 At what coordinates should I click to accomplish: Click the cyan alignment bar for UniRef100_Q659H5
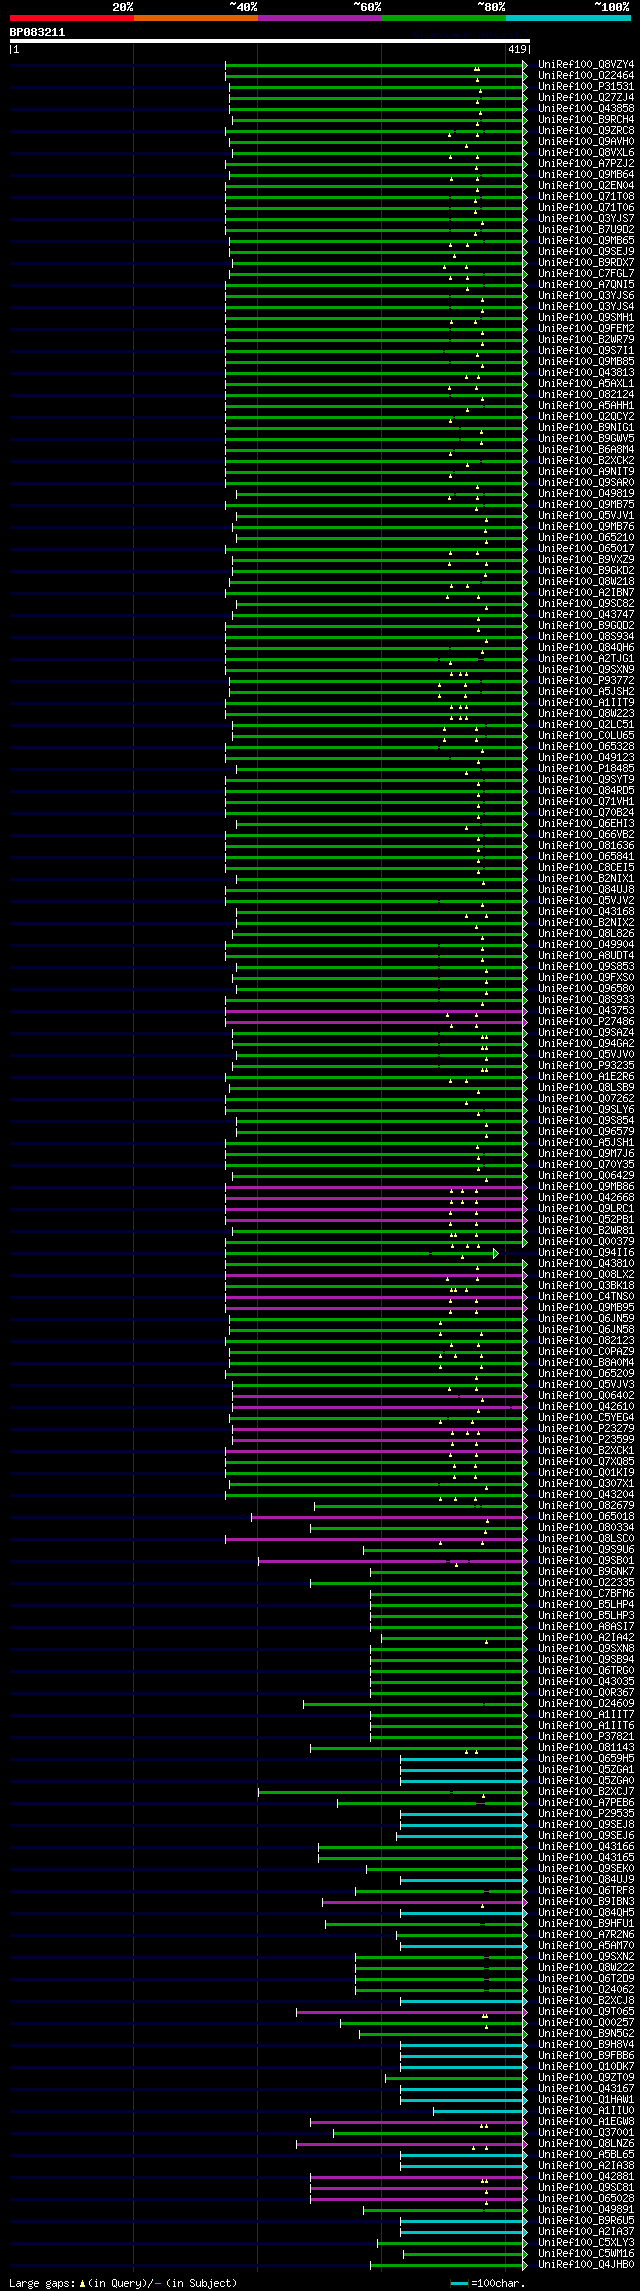(461, 1759)
